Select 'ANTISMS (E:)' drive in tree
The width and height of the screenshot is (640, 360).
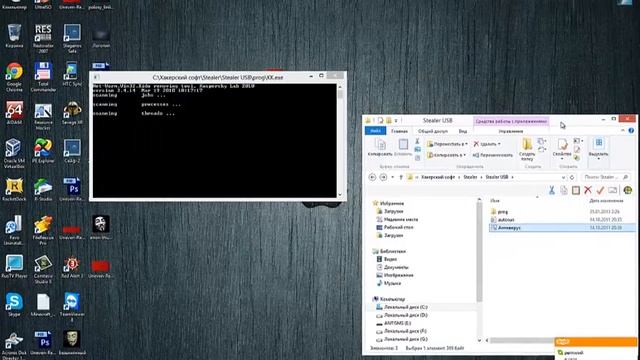click(397, 323)
